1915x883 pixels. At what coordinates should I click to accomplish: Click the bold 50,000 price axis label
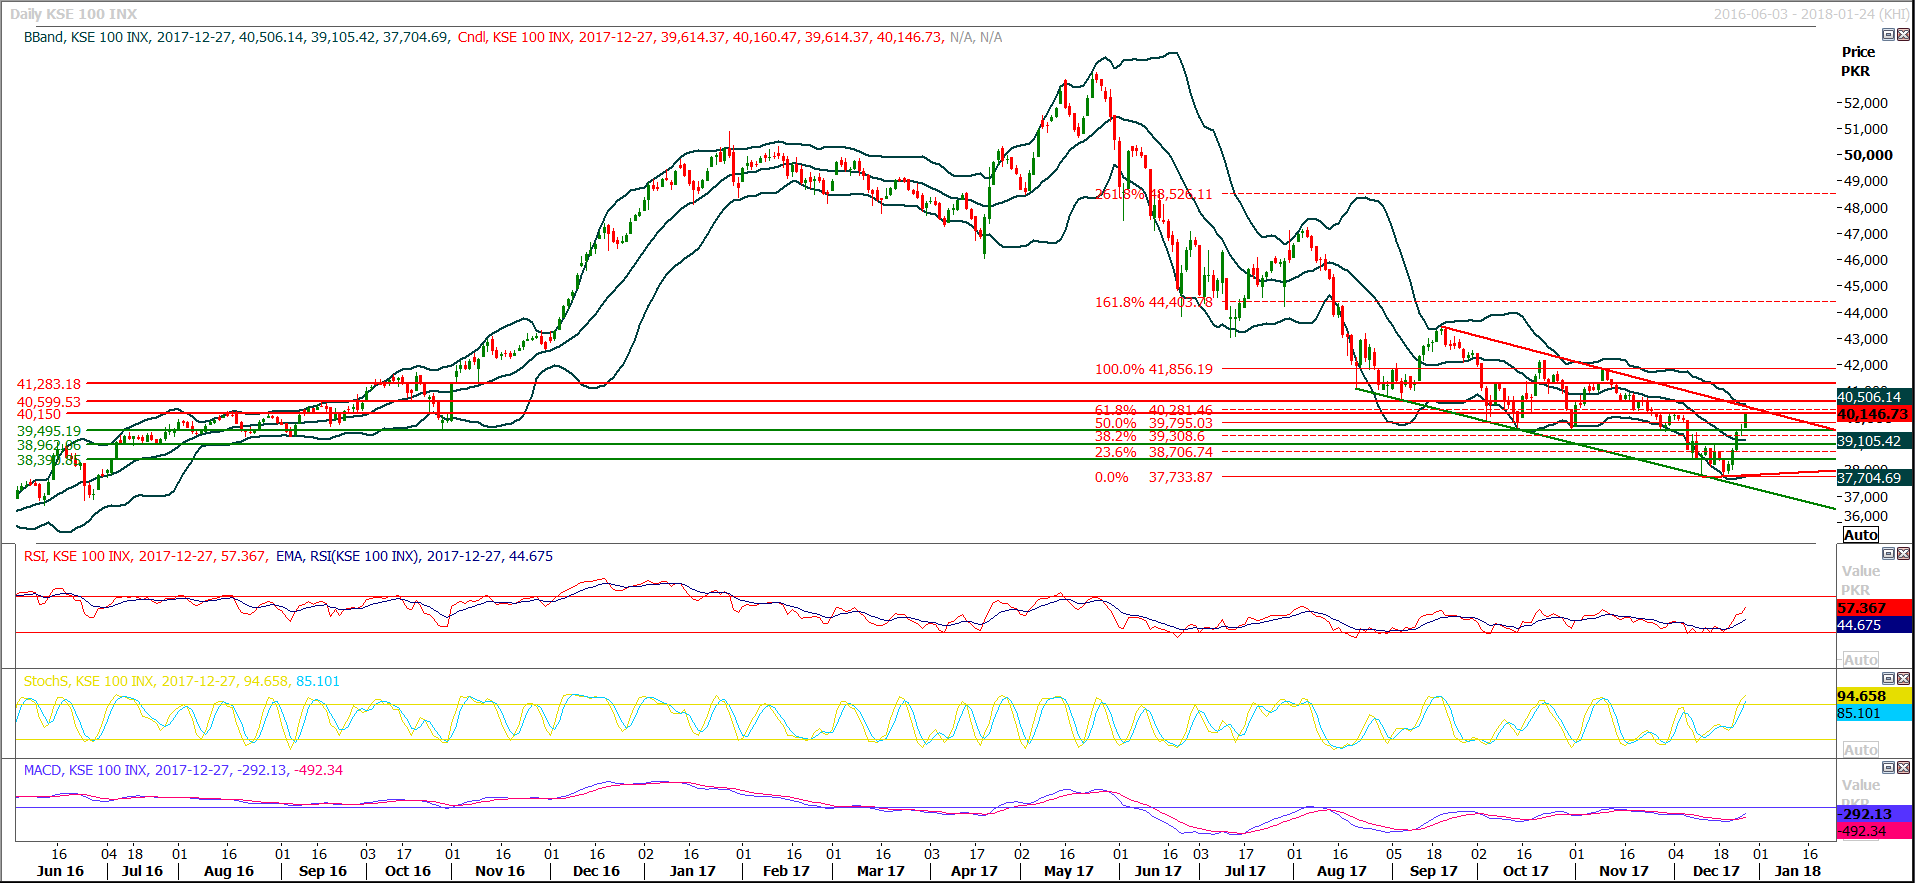pos(1868,155)
